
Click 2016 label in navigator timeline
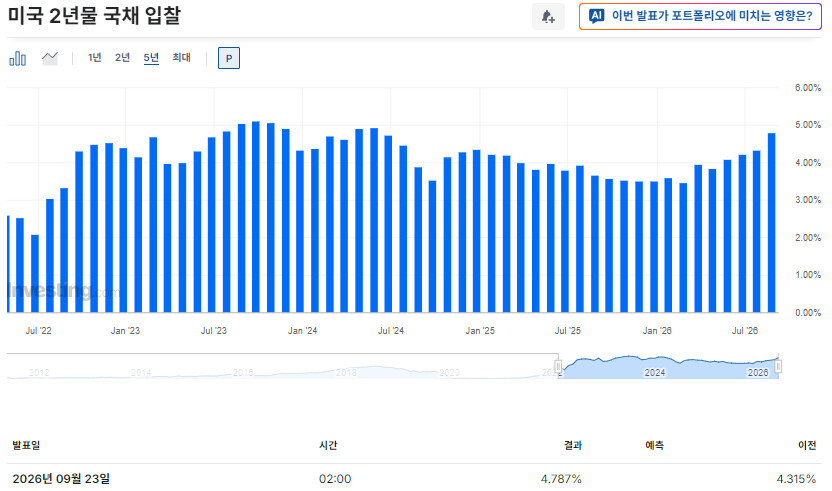point(243,373)
